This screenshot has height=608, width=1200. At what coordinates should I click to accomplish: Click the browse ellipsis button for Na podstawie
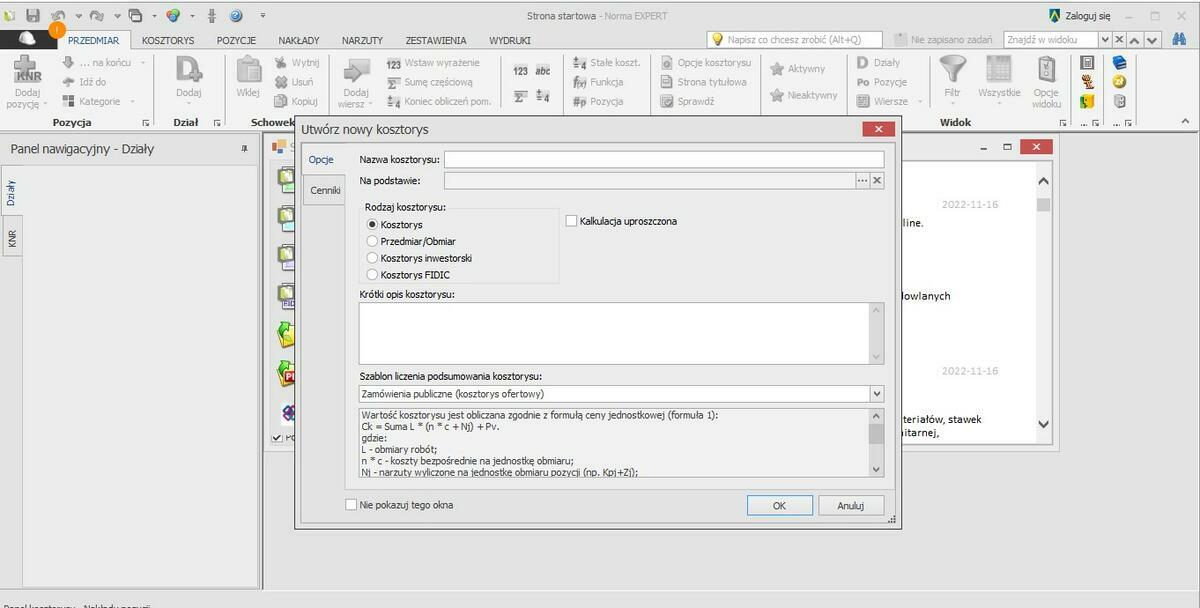[862, 181]
